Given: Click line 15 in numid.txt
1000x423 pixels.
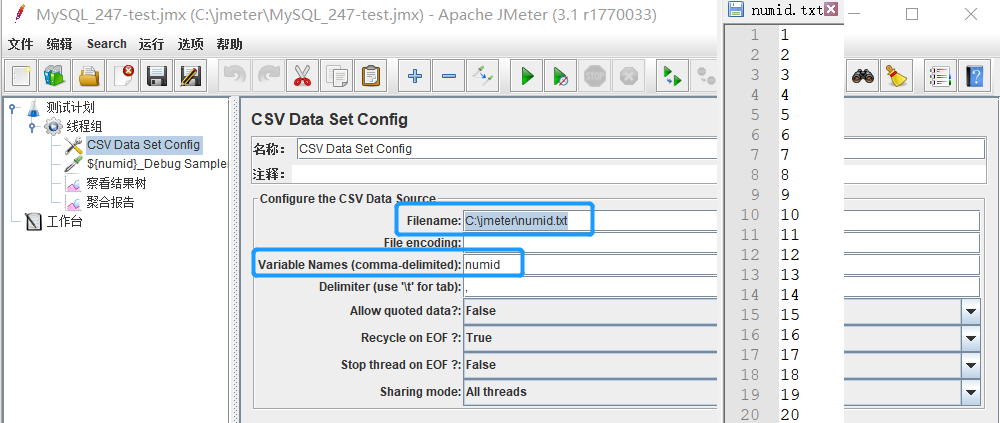Looking at the screenshot, I should click(790, 315).
